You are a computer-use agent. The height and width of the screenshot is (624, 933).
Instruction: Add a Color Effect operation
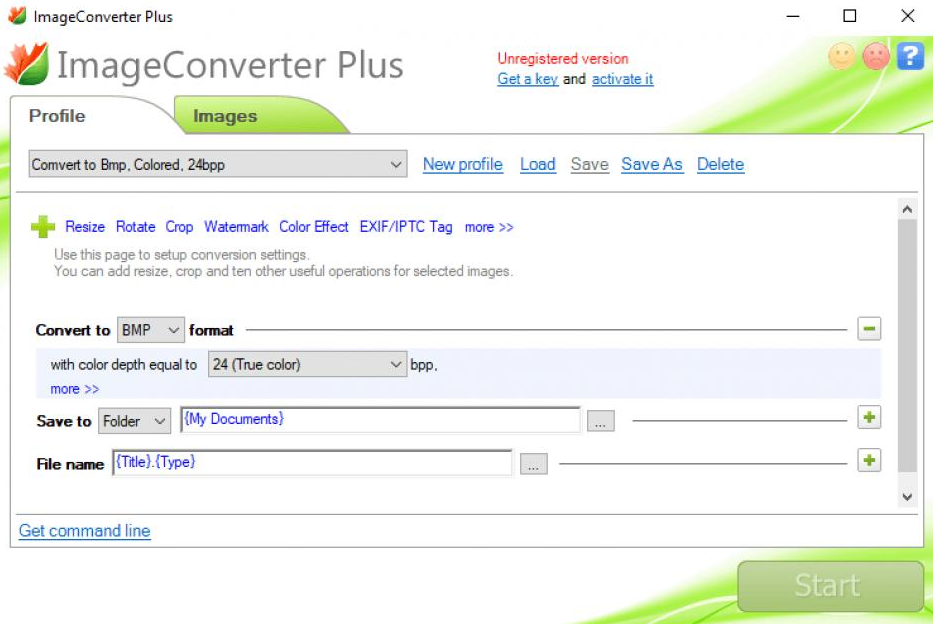[x=314, y=227]
